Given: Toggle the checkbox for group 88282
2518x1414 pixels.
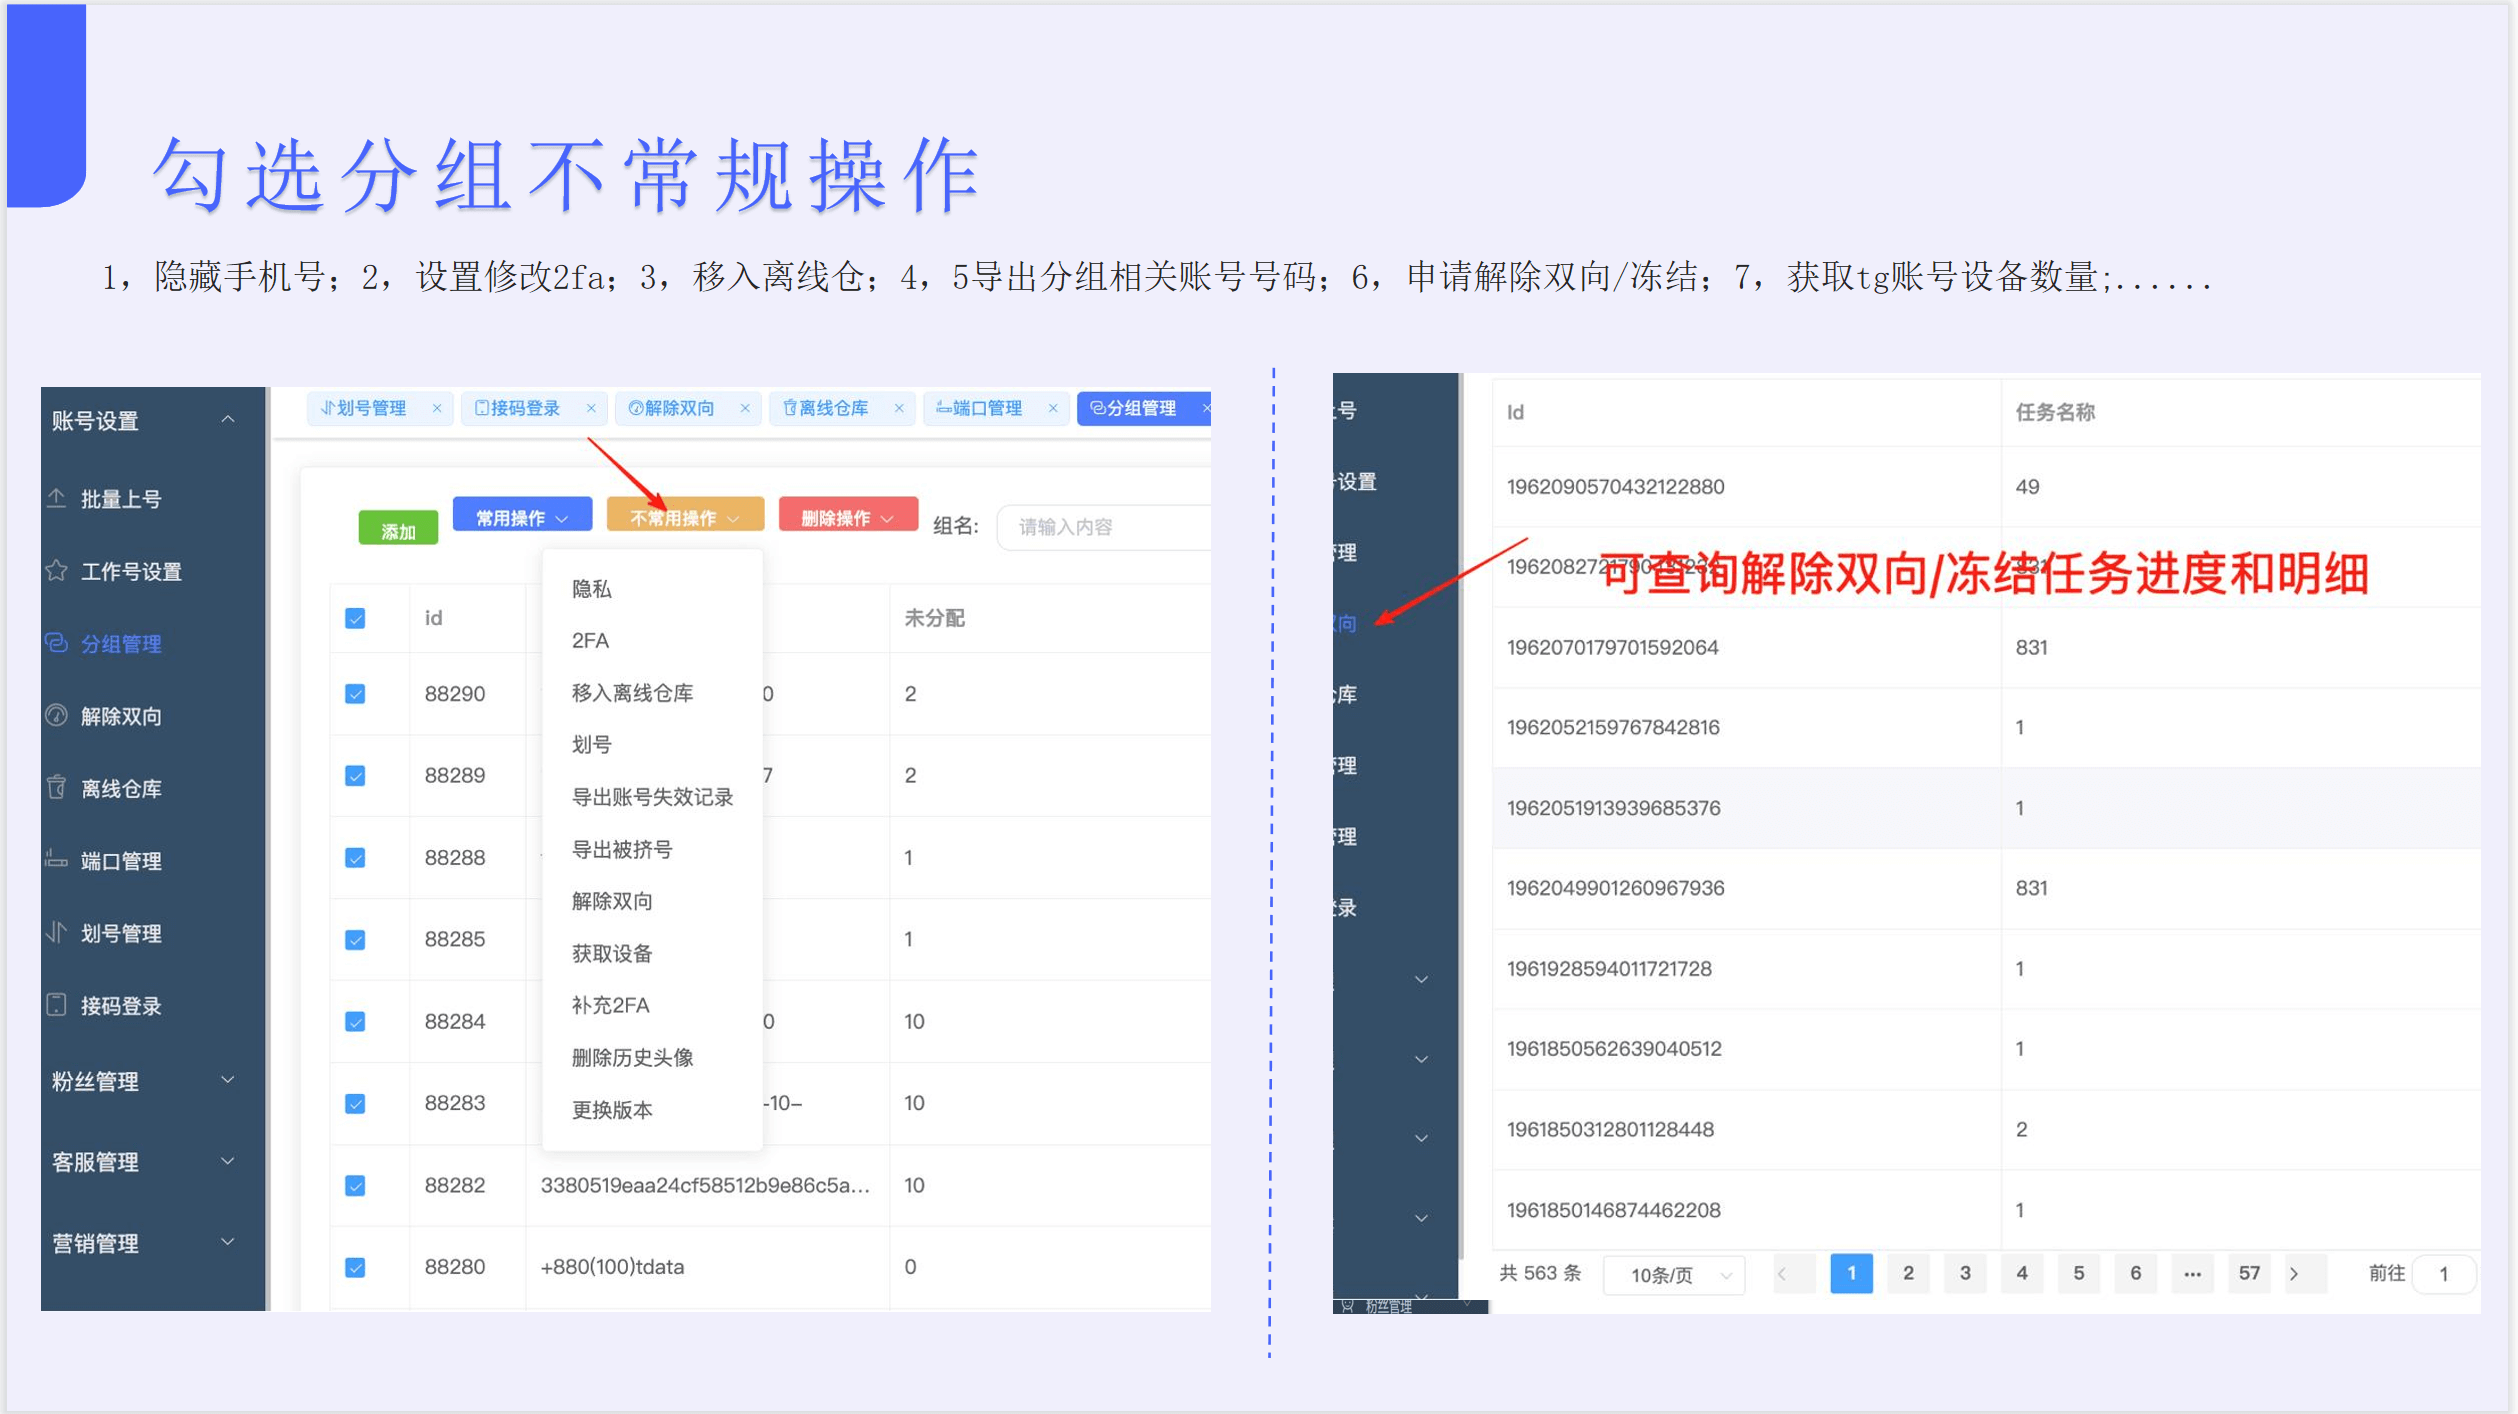Looking at the screenshot, I should point(355,1186).
